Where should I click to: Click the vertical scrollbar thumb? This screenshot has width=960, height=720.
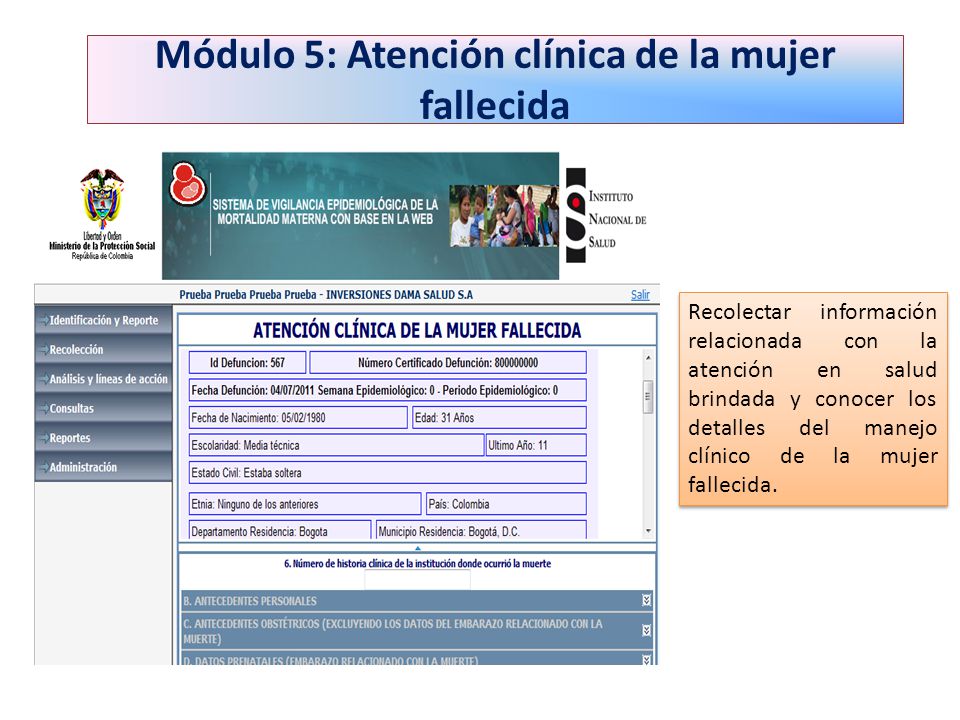(648, 397)
